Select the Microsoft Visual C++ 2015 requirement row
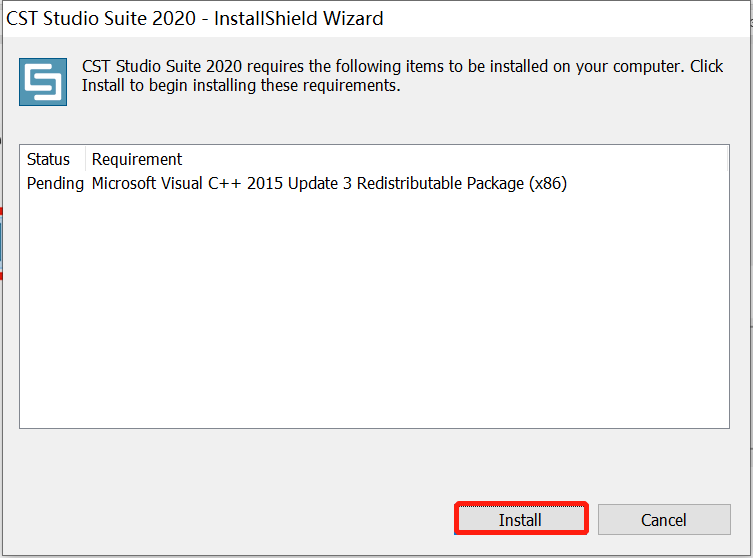 (329, 183)
